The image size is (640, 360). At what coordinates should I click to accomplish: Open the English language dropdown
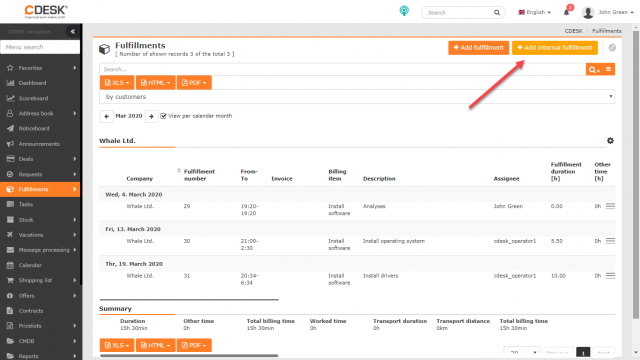point(534,12)
